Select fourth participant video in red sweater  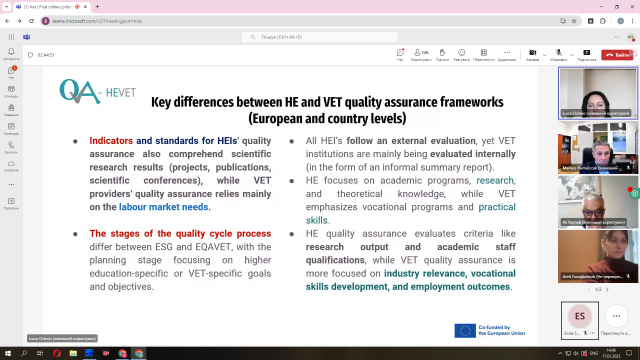[598, 256]
